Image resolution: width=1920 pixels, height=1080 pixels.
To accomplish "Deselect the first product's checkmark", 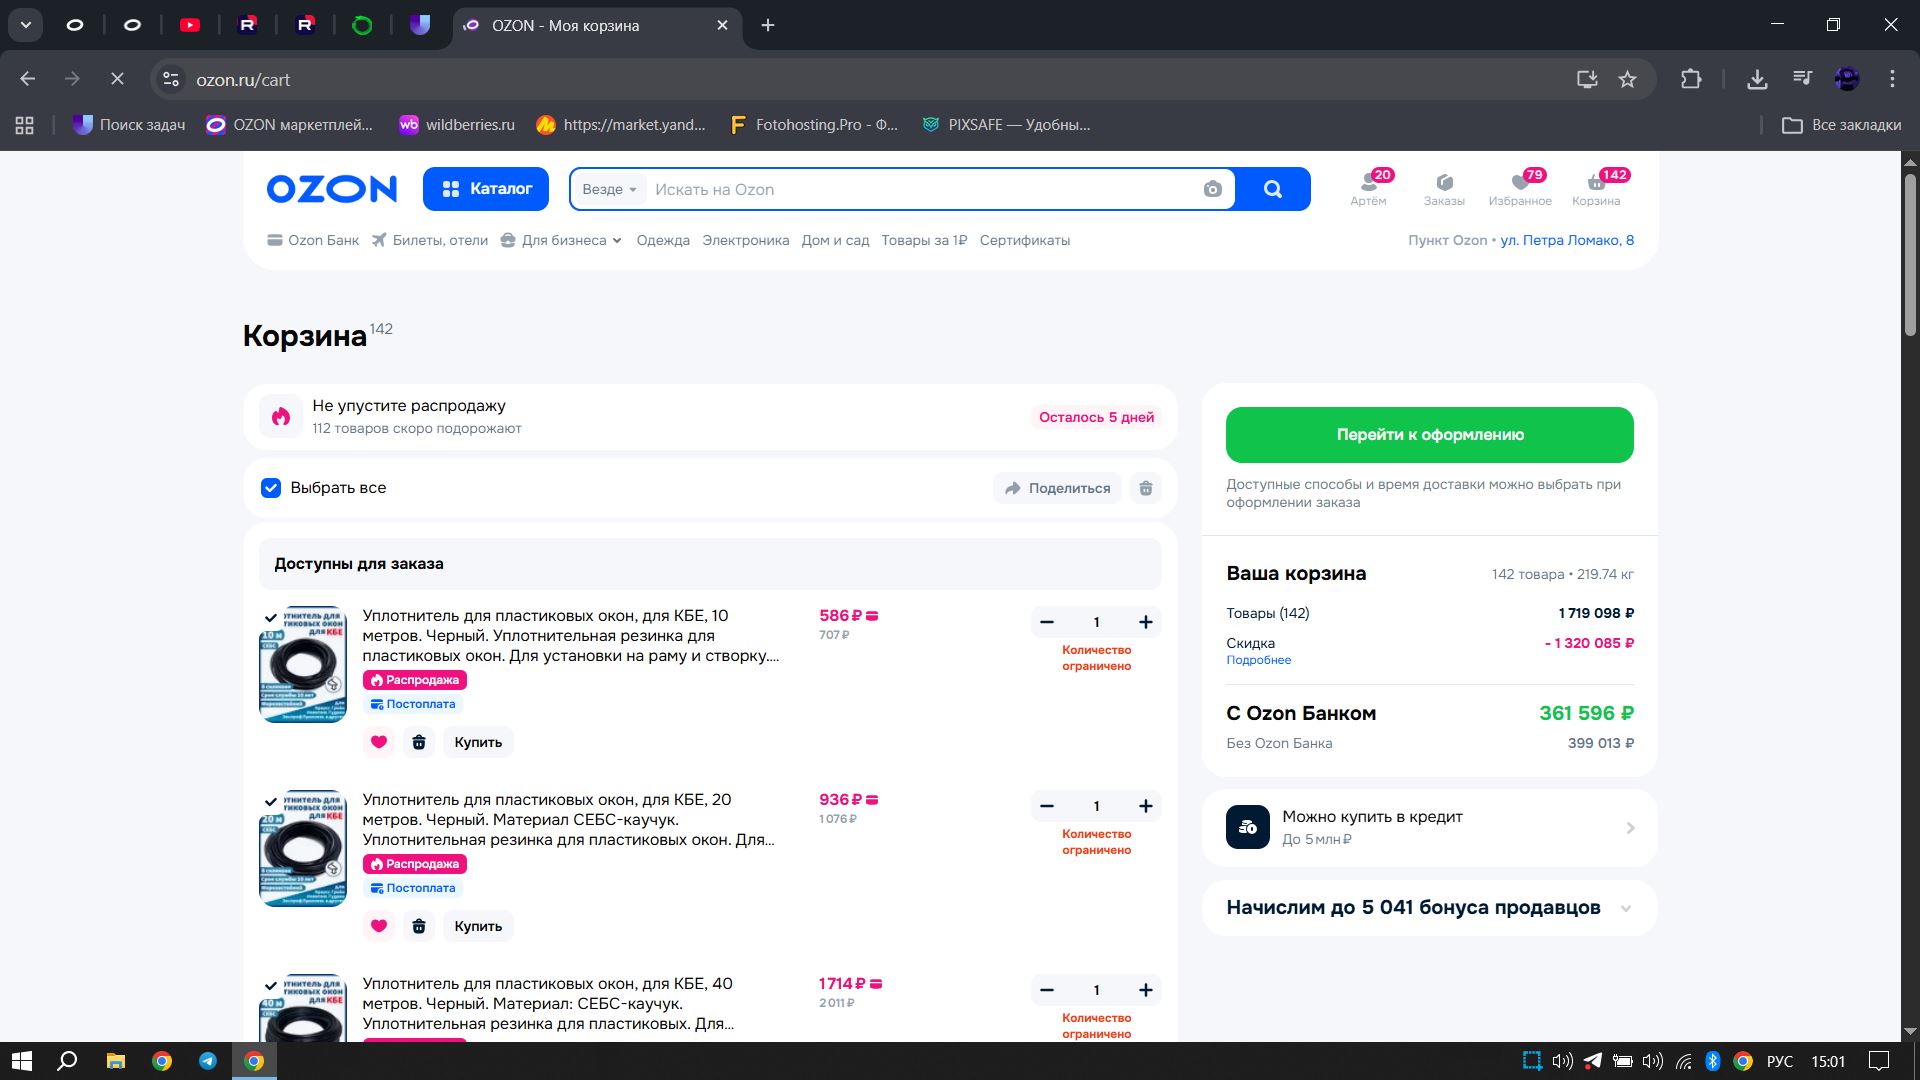I will point(270,617).
